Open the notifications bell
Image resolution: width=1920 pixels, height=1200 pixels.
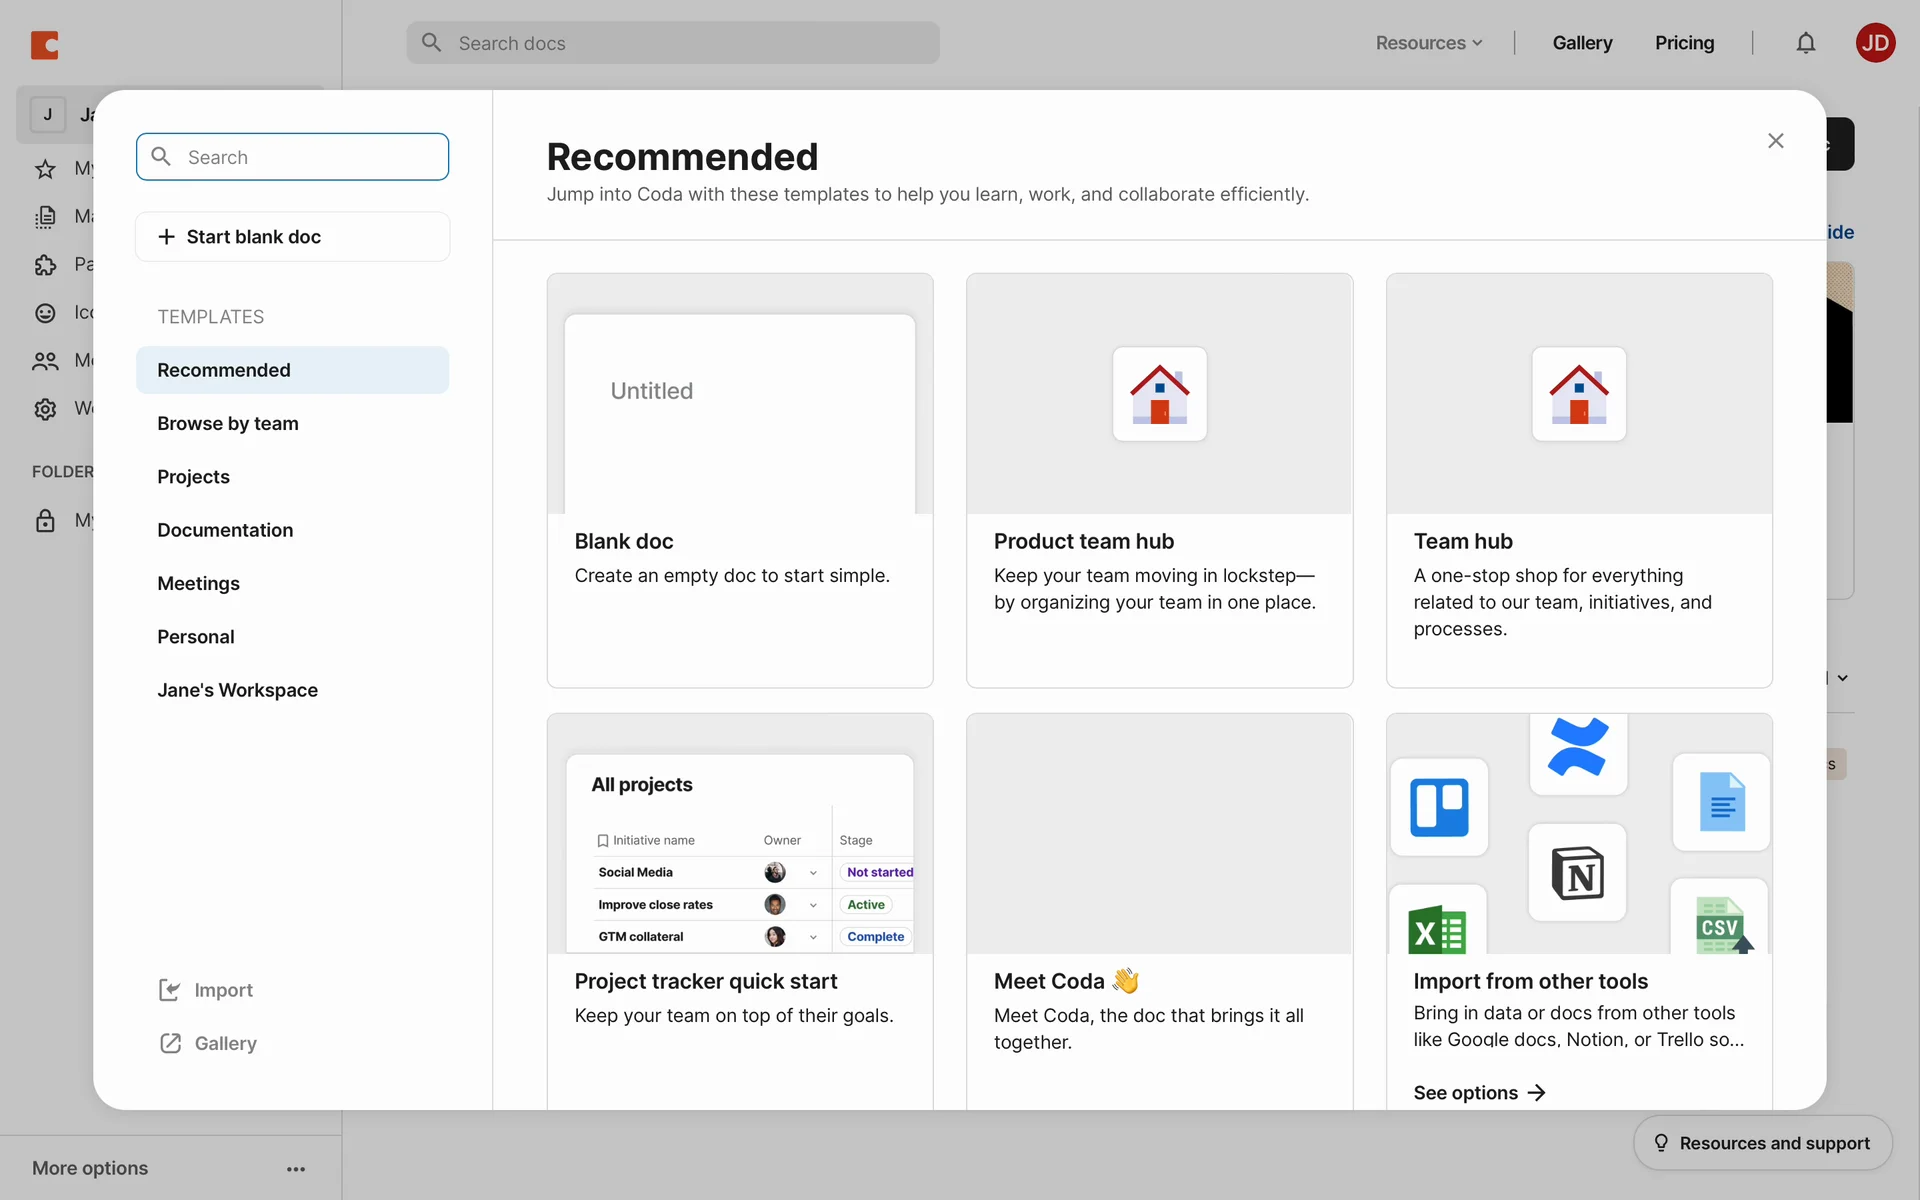point(1805,43)
